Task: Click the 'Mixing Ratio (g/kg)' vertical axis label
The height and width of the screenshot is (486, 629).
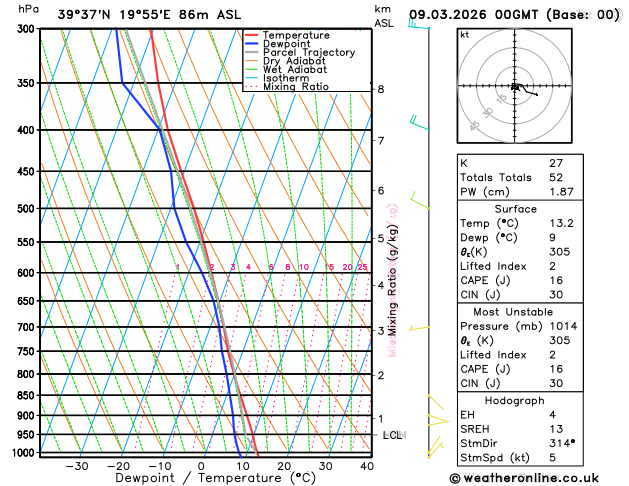Action: [x=392, y=280]
